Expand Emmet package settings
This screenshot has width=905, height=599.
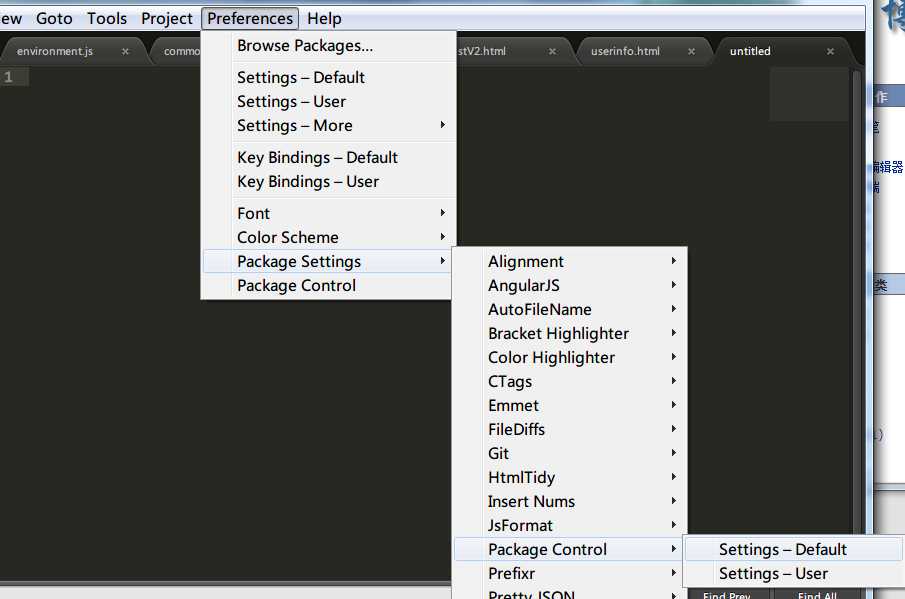(569, 406)
